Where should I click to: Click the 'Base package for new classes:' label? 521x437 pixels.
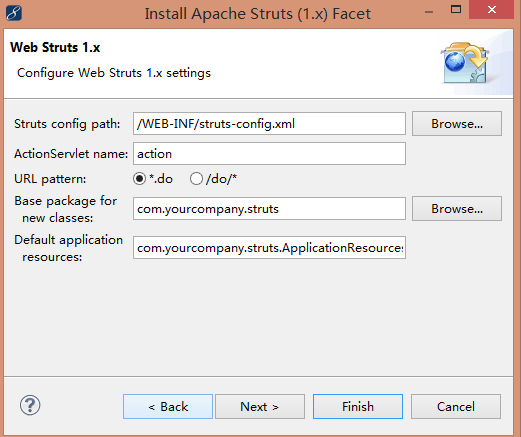pyautogui.click(x=66, y=209)
